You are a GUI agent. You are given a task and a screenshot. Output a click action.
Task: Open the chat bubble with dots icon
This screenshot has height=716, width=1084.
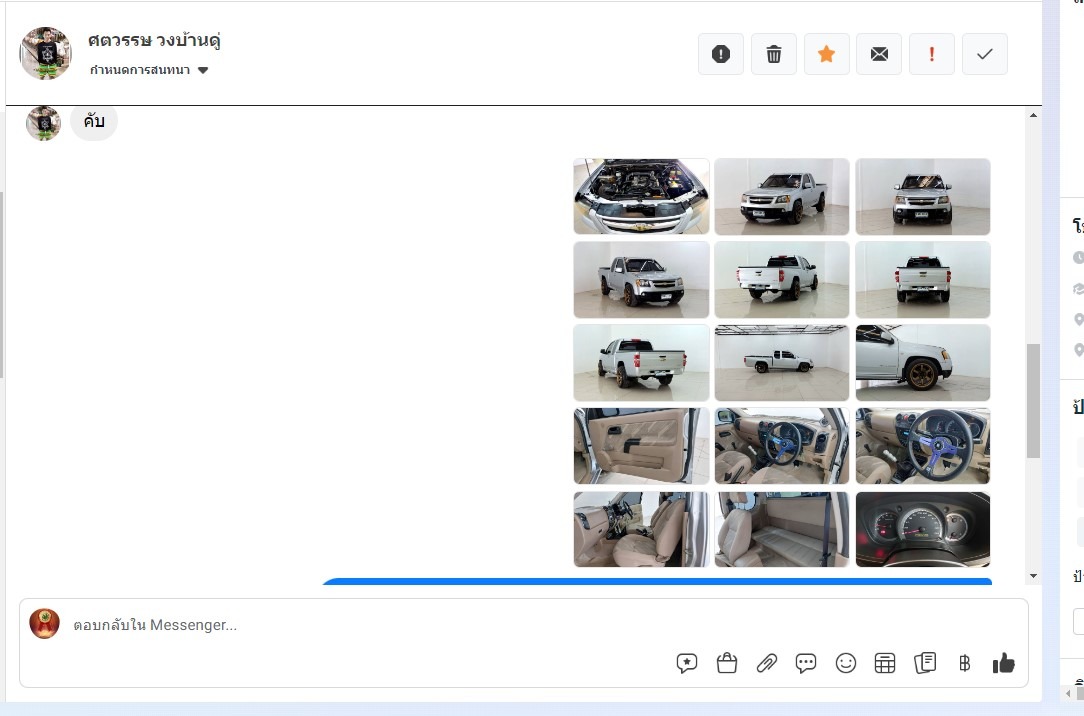click(806, 663)
